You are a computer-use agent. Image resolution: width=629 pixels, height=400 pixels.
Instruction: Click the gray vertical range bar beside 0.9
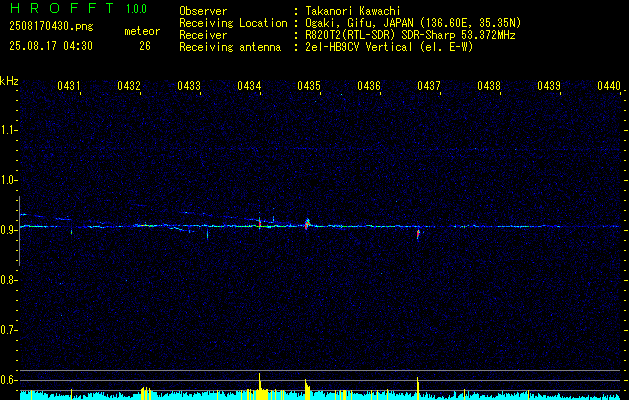coord(19,231)
